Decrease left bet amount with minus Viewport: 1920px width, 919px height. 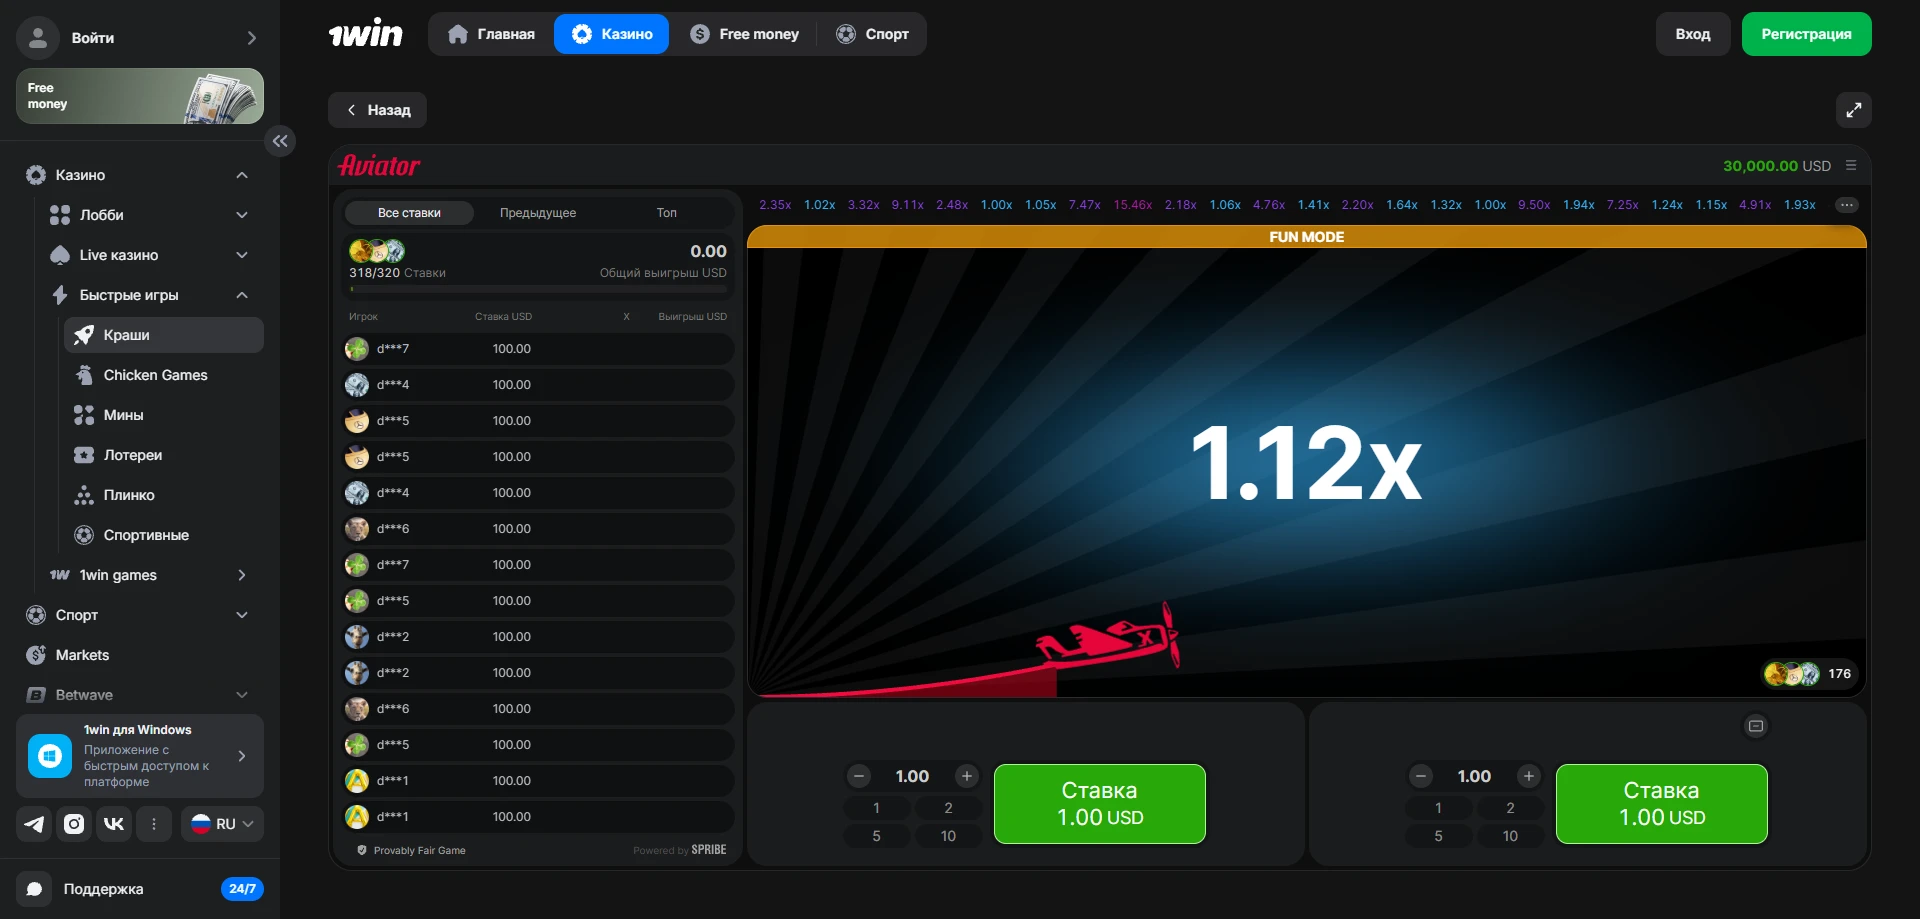pos(859,776)
